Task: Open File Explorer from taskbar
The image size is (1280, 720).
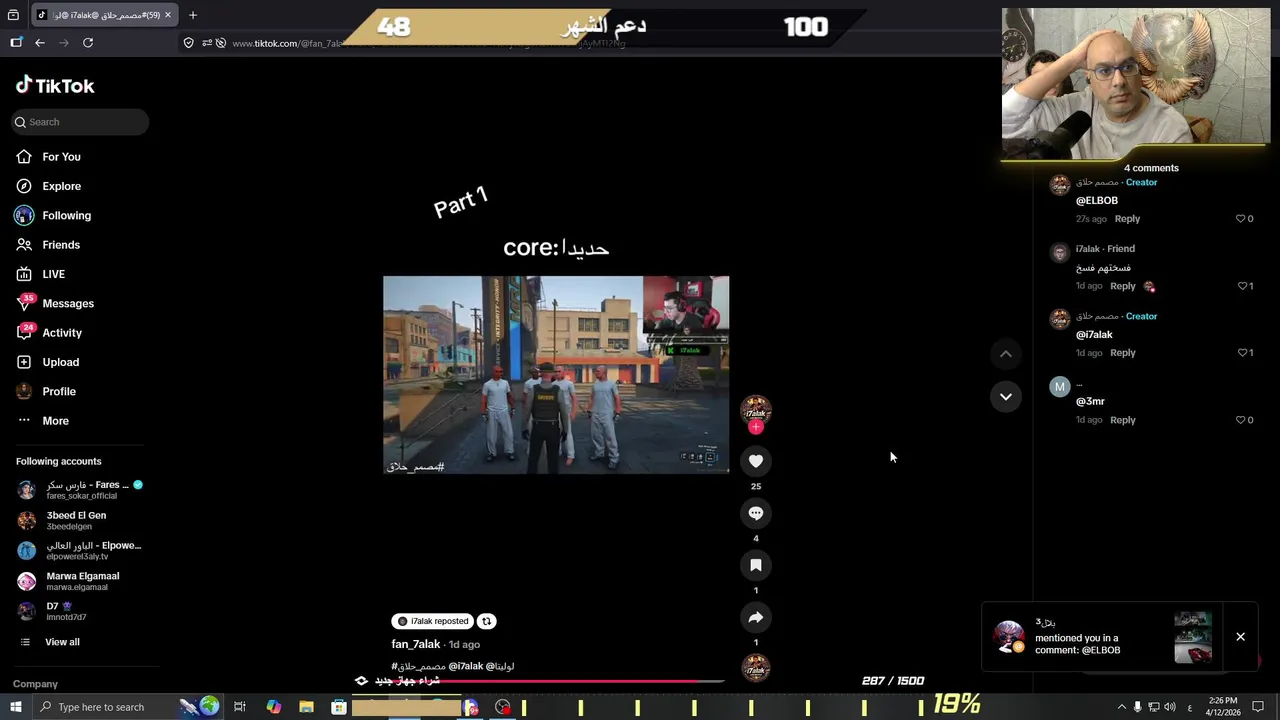Action: tap(306, 707)
